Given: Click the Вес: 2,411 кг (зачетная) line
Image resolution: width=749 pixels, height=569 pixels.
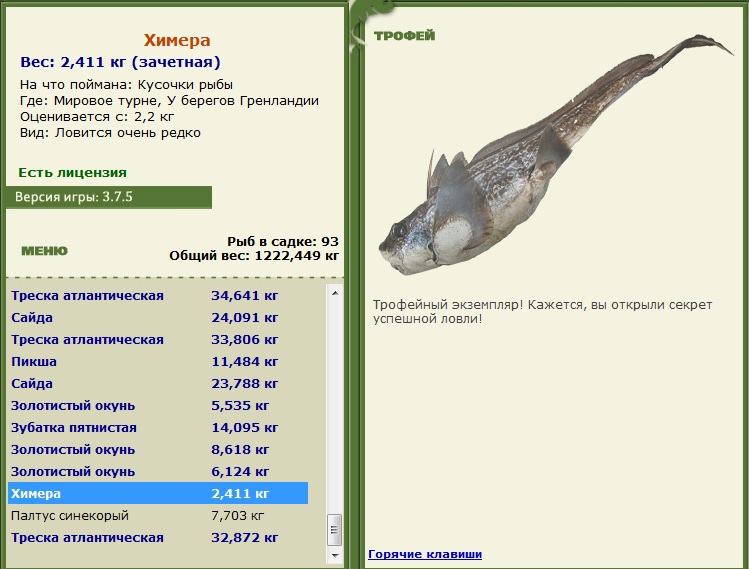Looking at the screenshot, I should (x=120, y=62).
